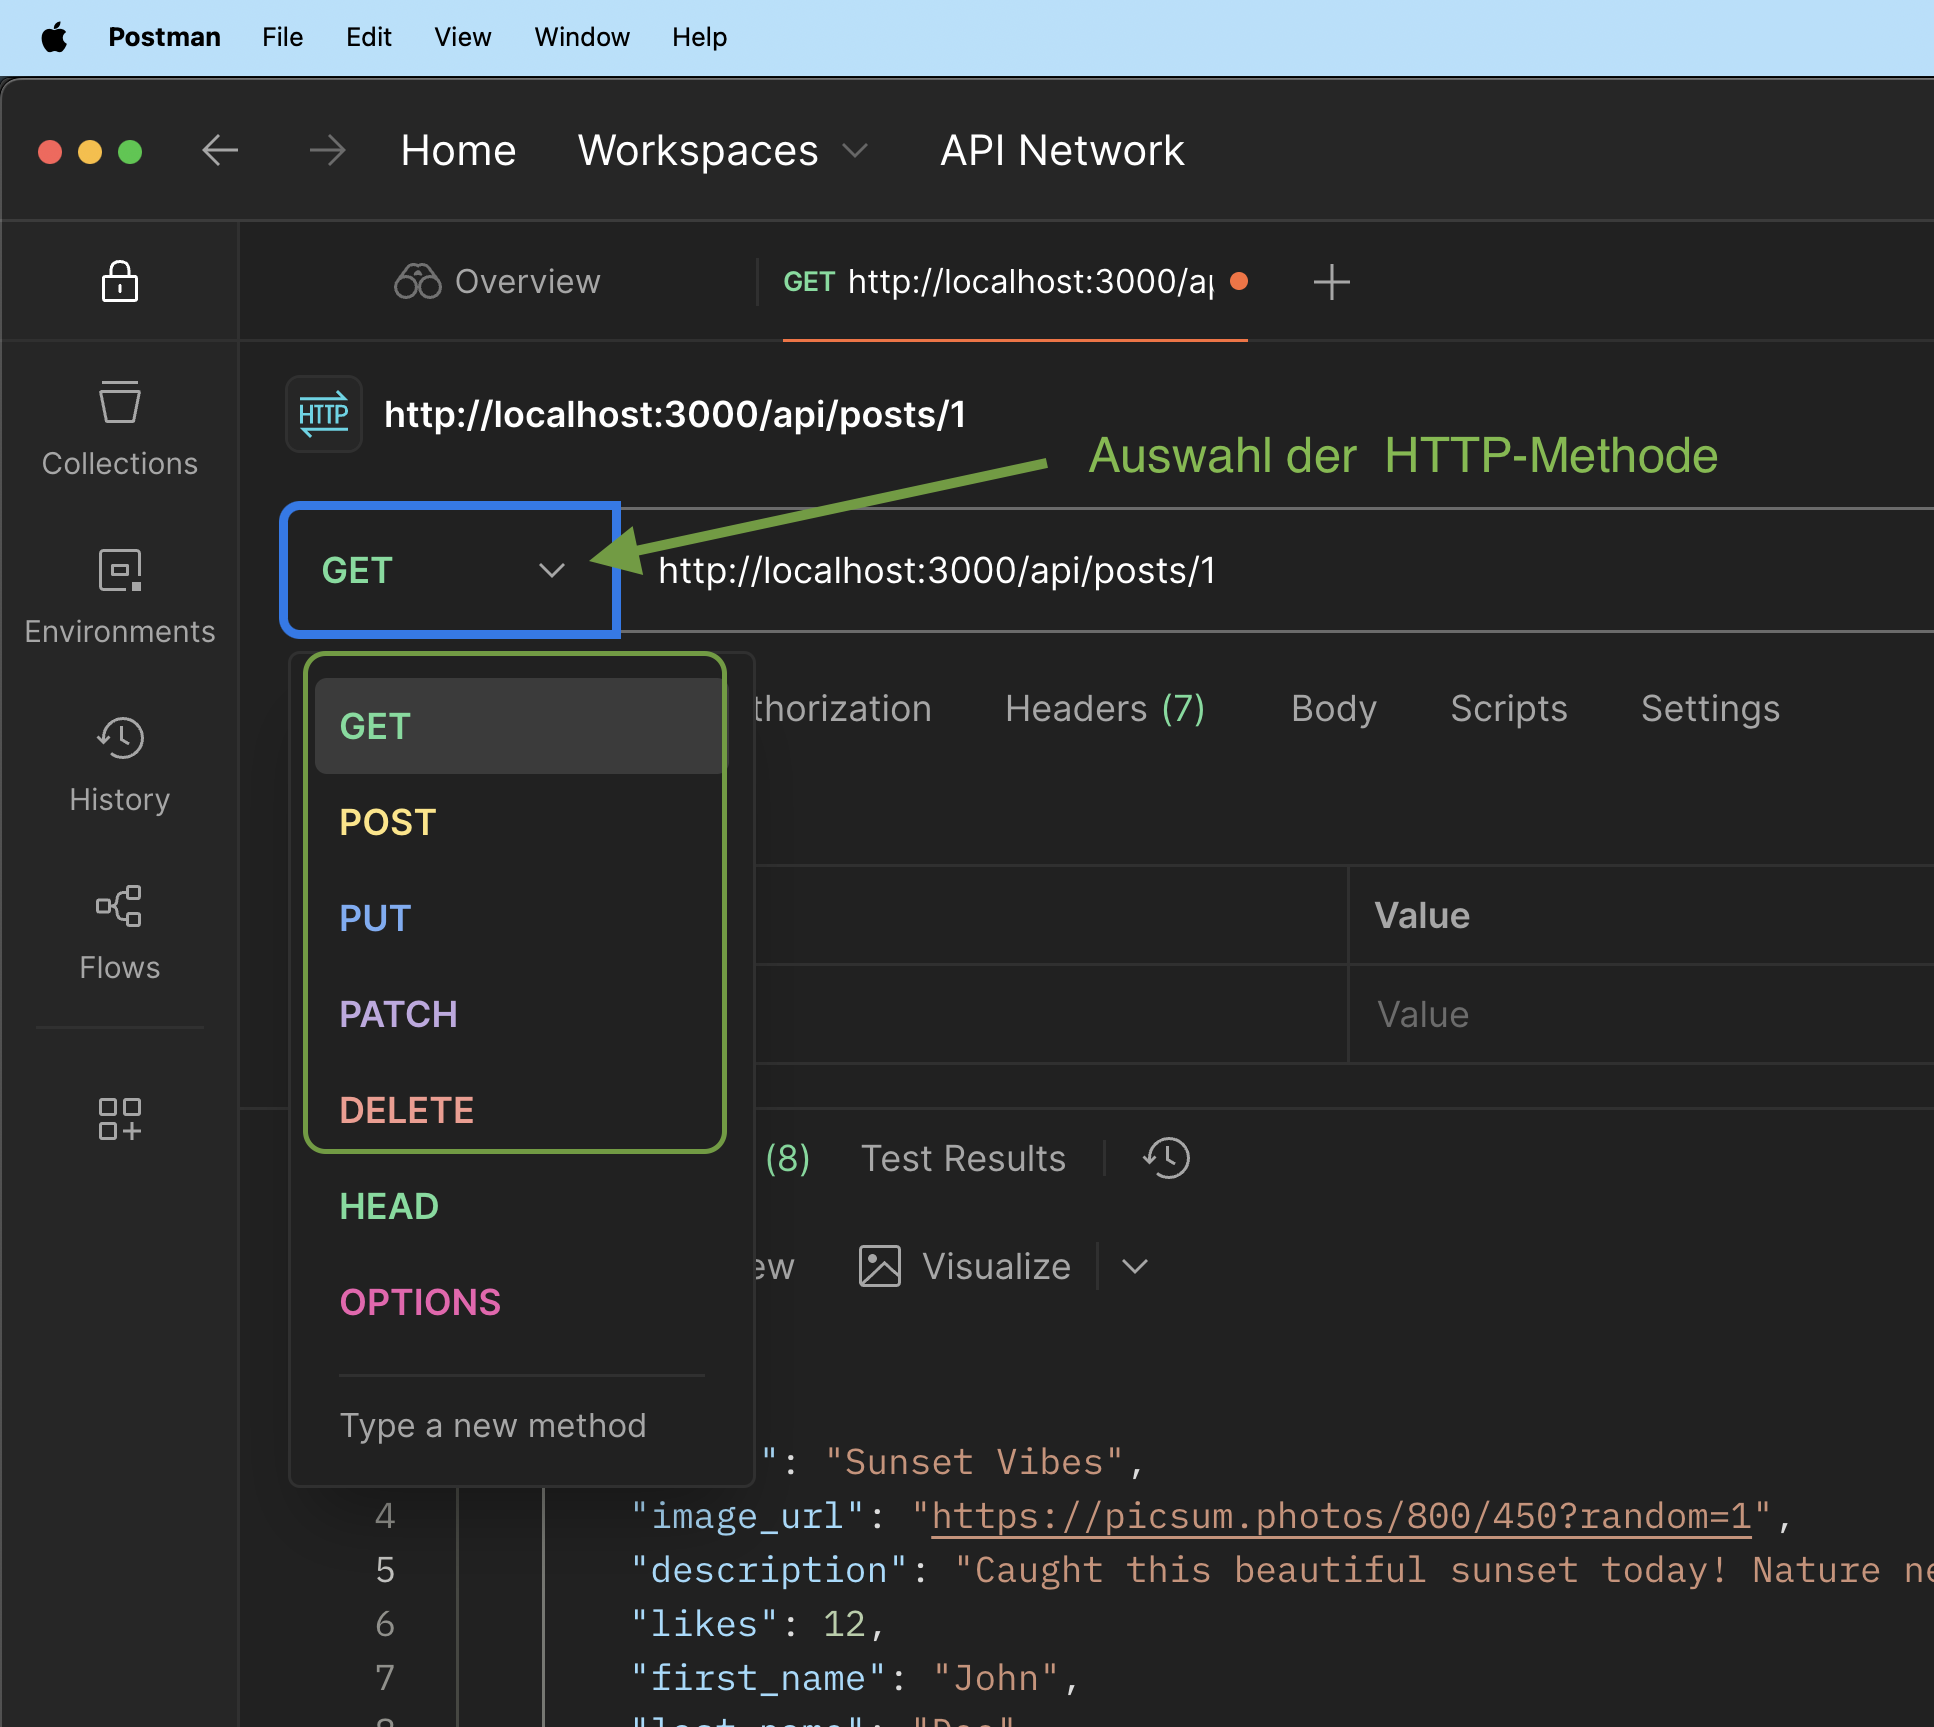The width and height of the screenshot is (1934, 1727).
Task: Open a new tab with plus
Action: pos(1331,282)
